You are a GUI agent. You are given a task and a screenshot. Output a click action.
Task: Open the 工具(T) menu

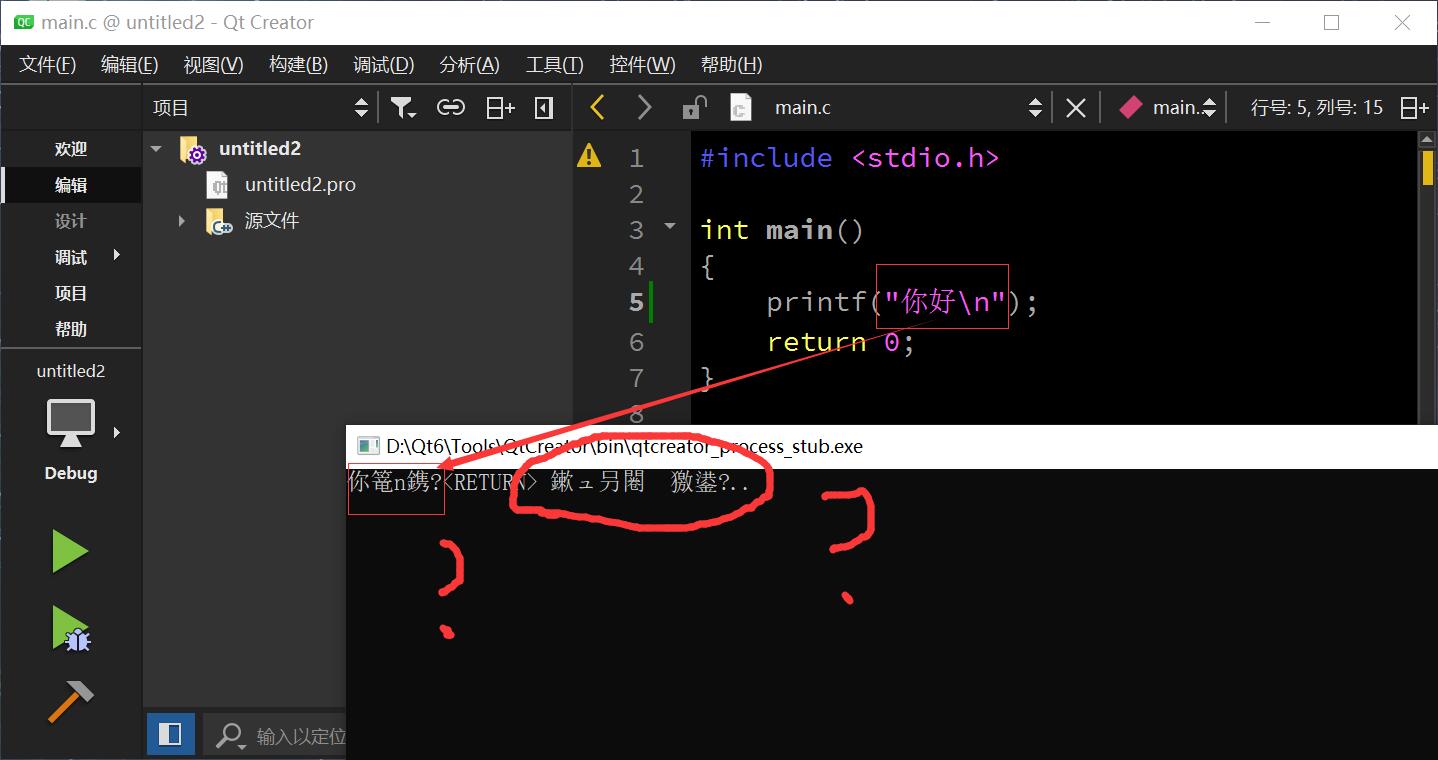555,65
